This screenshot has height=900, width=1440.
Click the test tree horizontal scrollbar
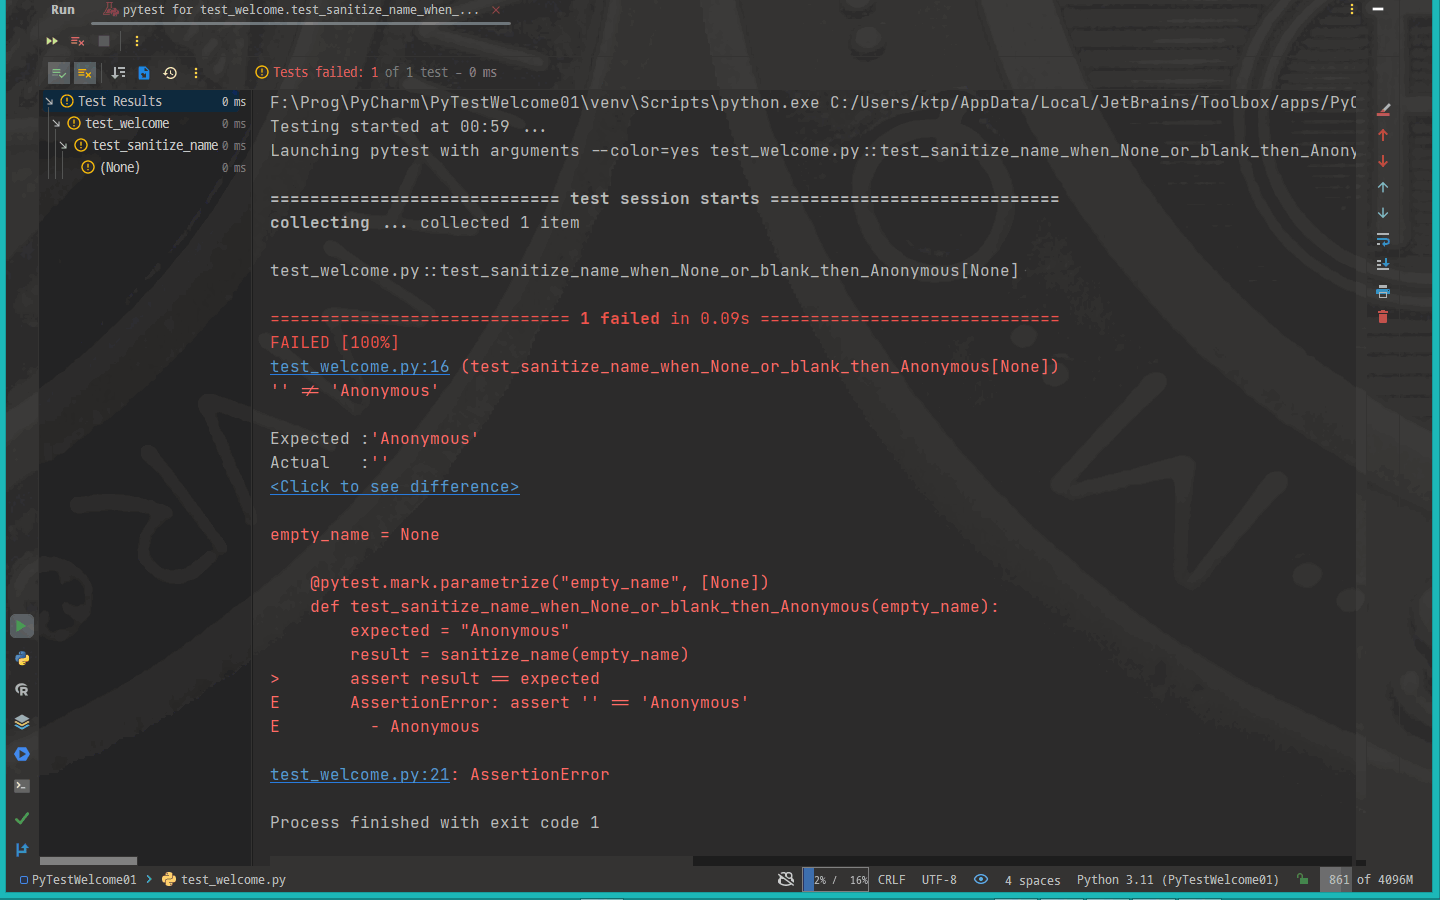click(88, 861)
